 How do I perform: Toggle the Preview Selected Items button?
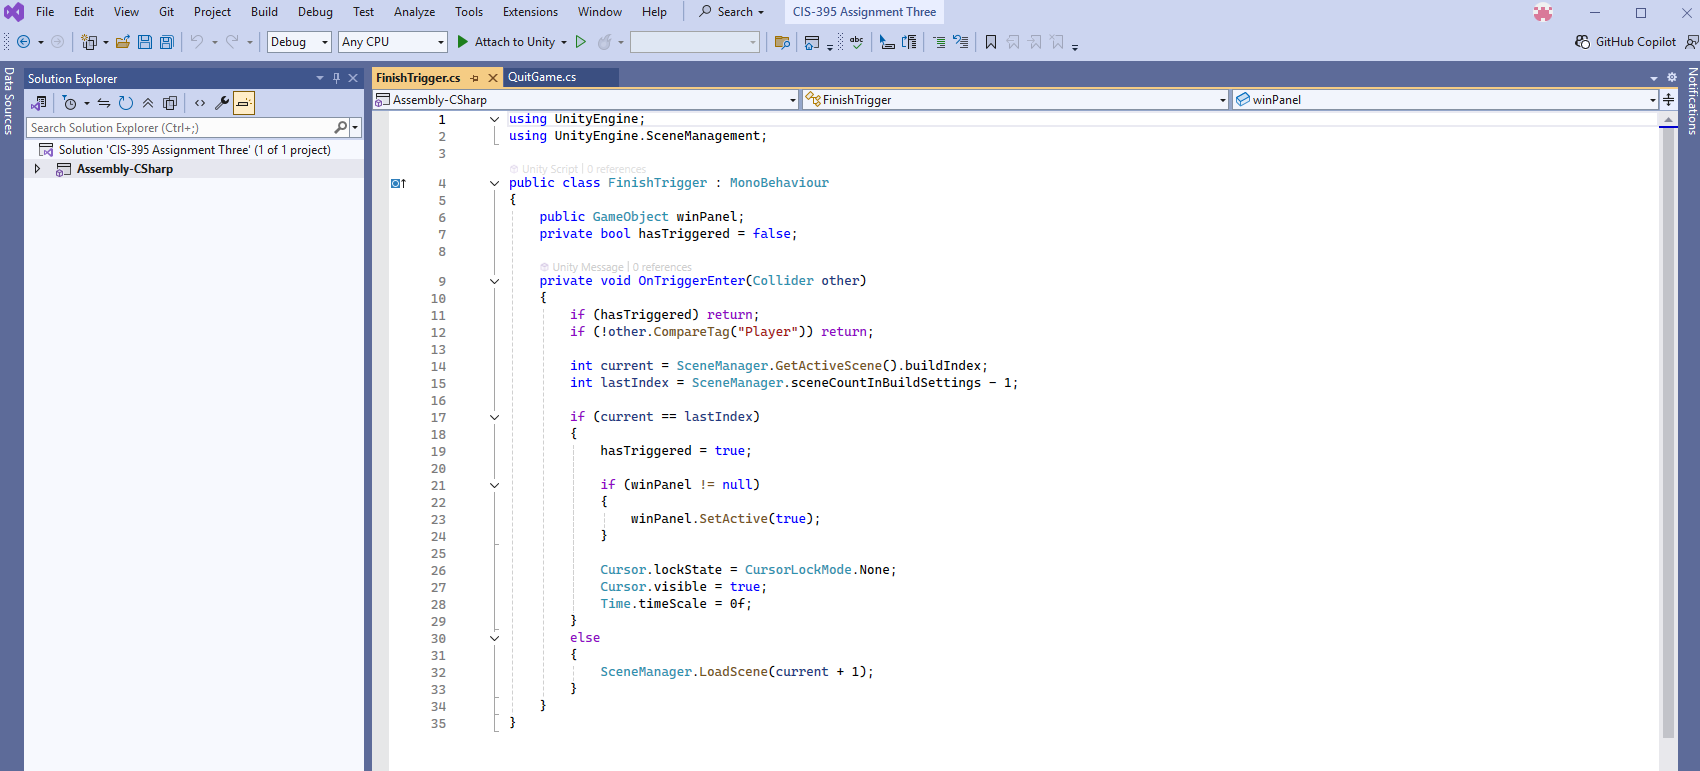coord(244,103)
